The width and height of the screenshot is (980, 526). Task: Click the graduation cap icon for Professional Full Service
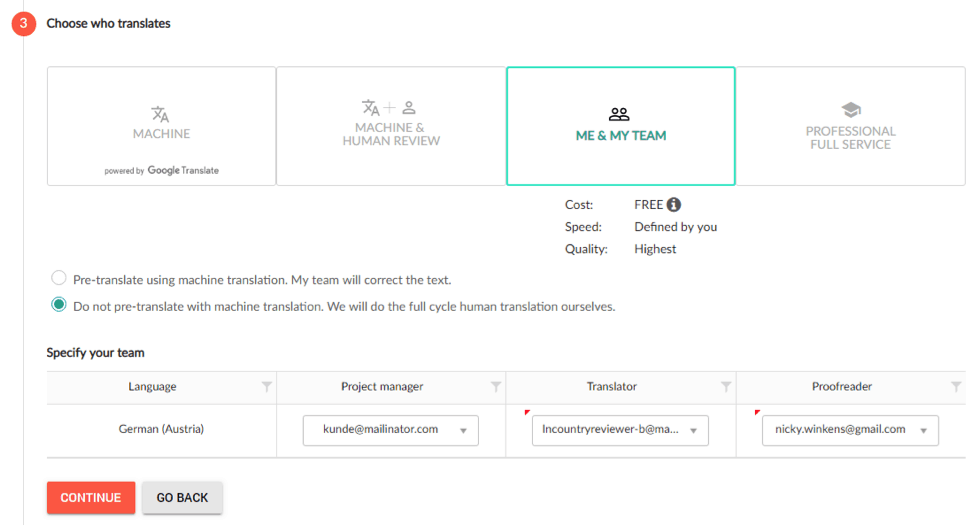851,110
